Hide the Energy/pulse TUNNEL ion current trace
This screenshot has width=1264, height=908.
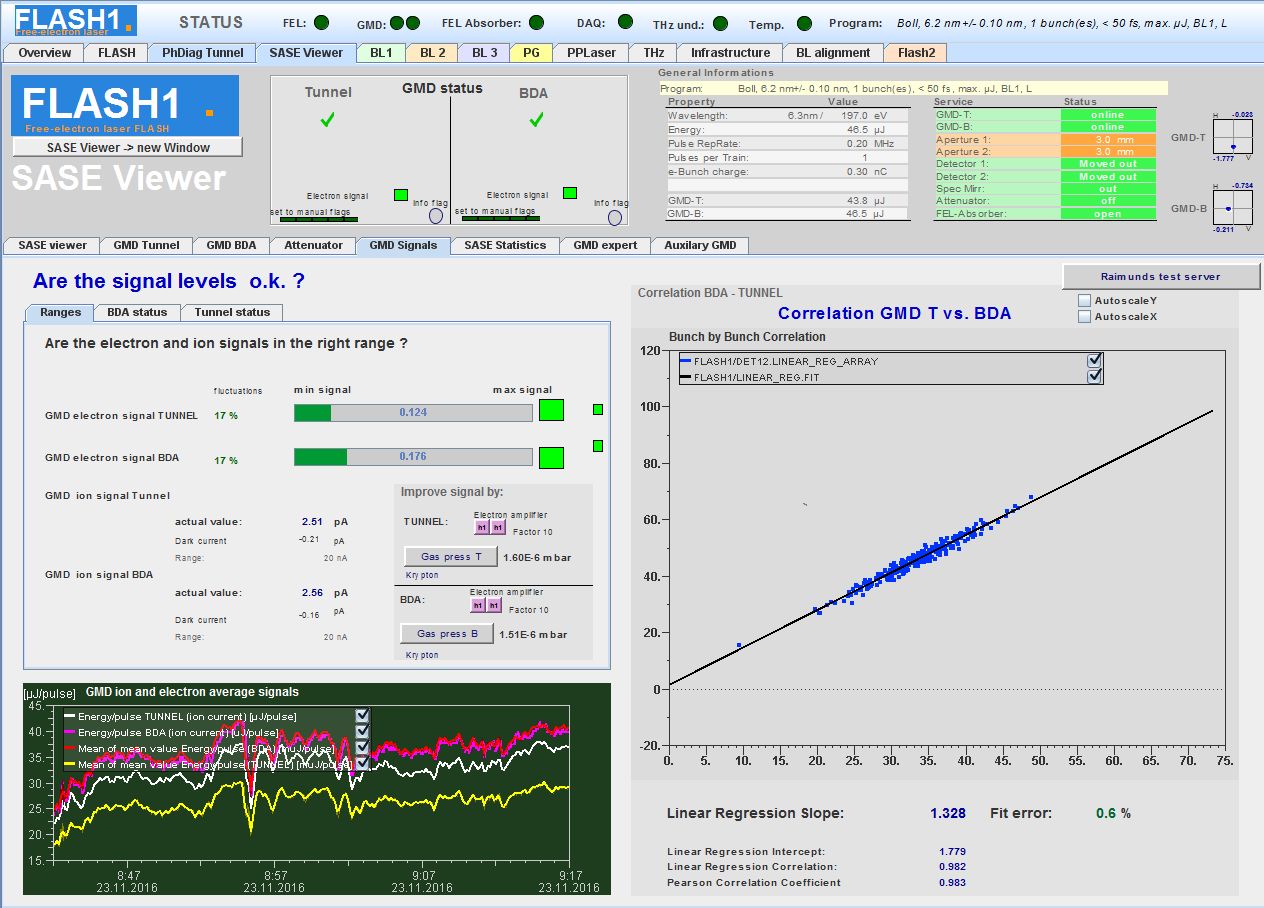362,716
